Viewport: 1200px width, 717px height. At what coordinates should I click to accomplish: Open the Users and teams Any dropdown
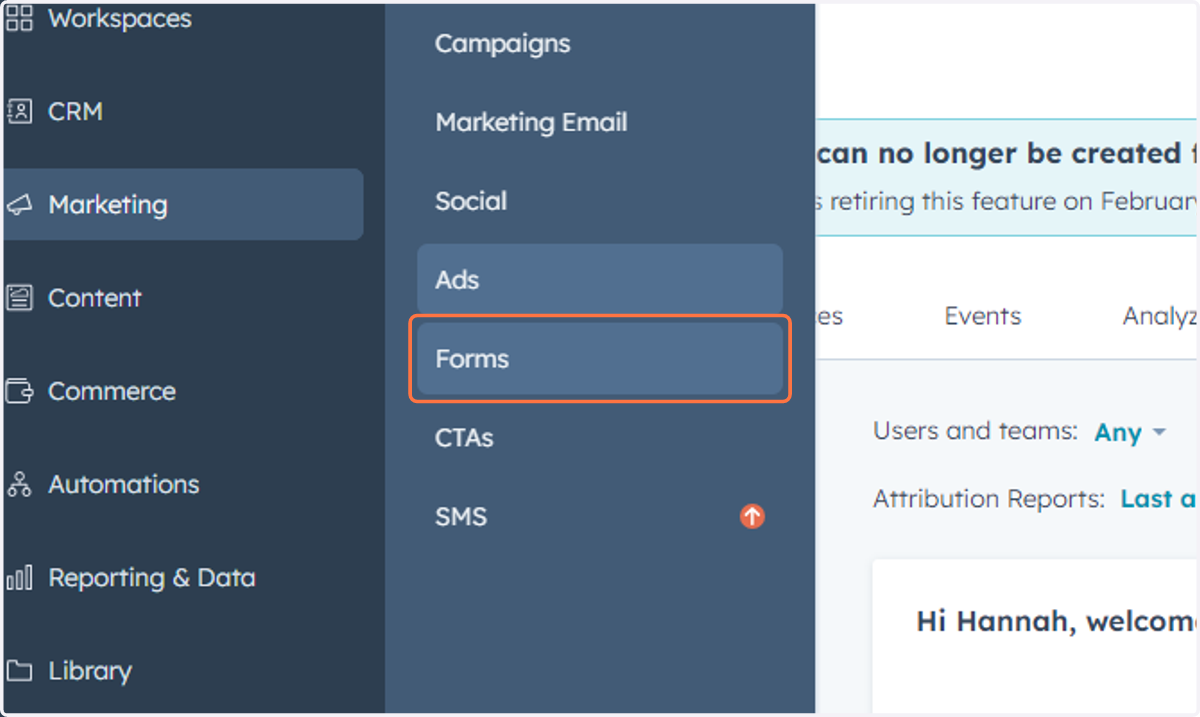click(1130, 433)
